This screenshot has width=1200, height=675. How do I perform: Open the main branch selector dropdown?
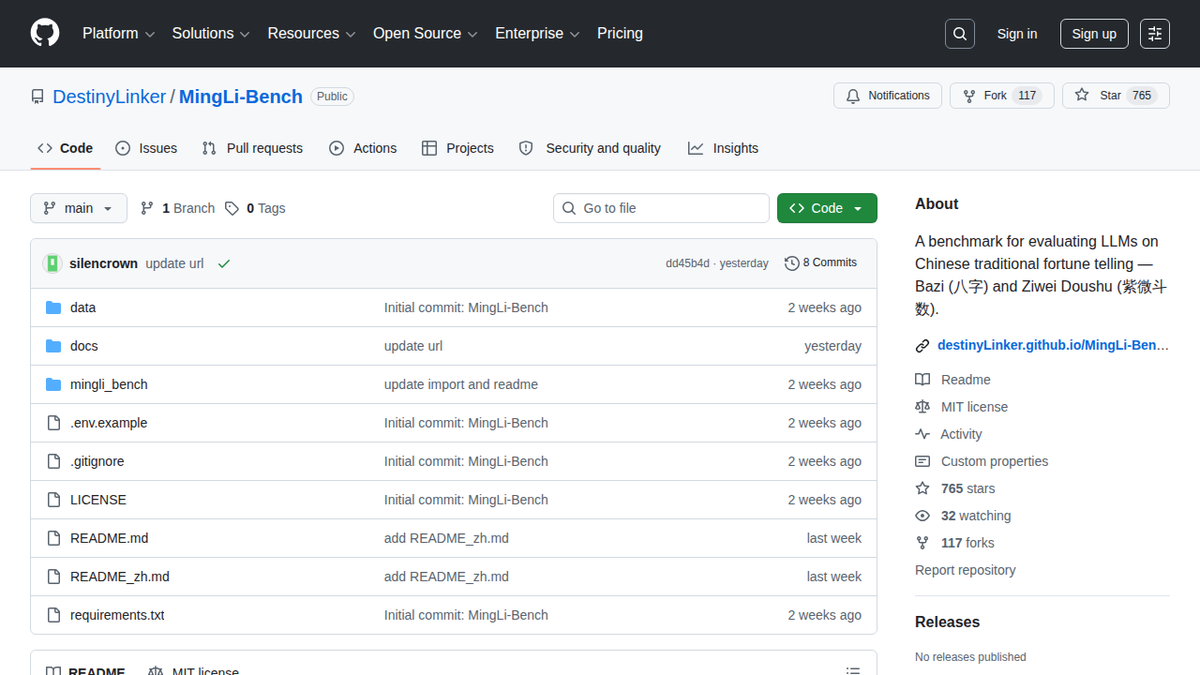(79, 208)
